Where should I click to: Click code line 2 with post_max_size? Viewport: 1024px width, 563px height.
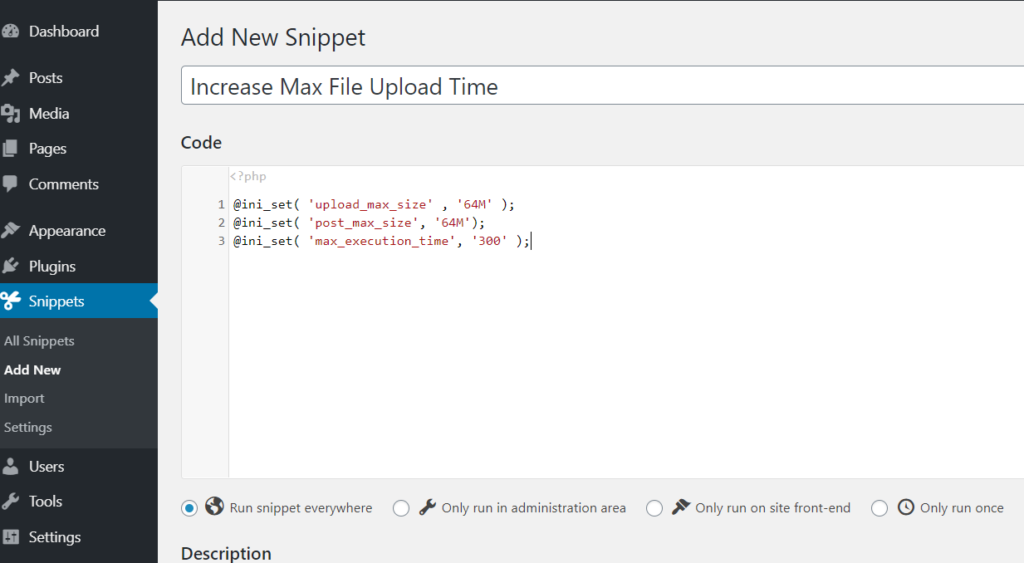point(359,223)
